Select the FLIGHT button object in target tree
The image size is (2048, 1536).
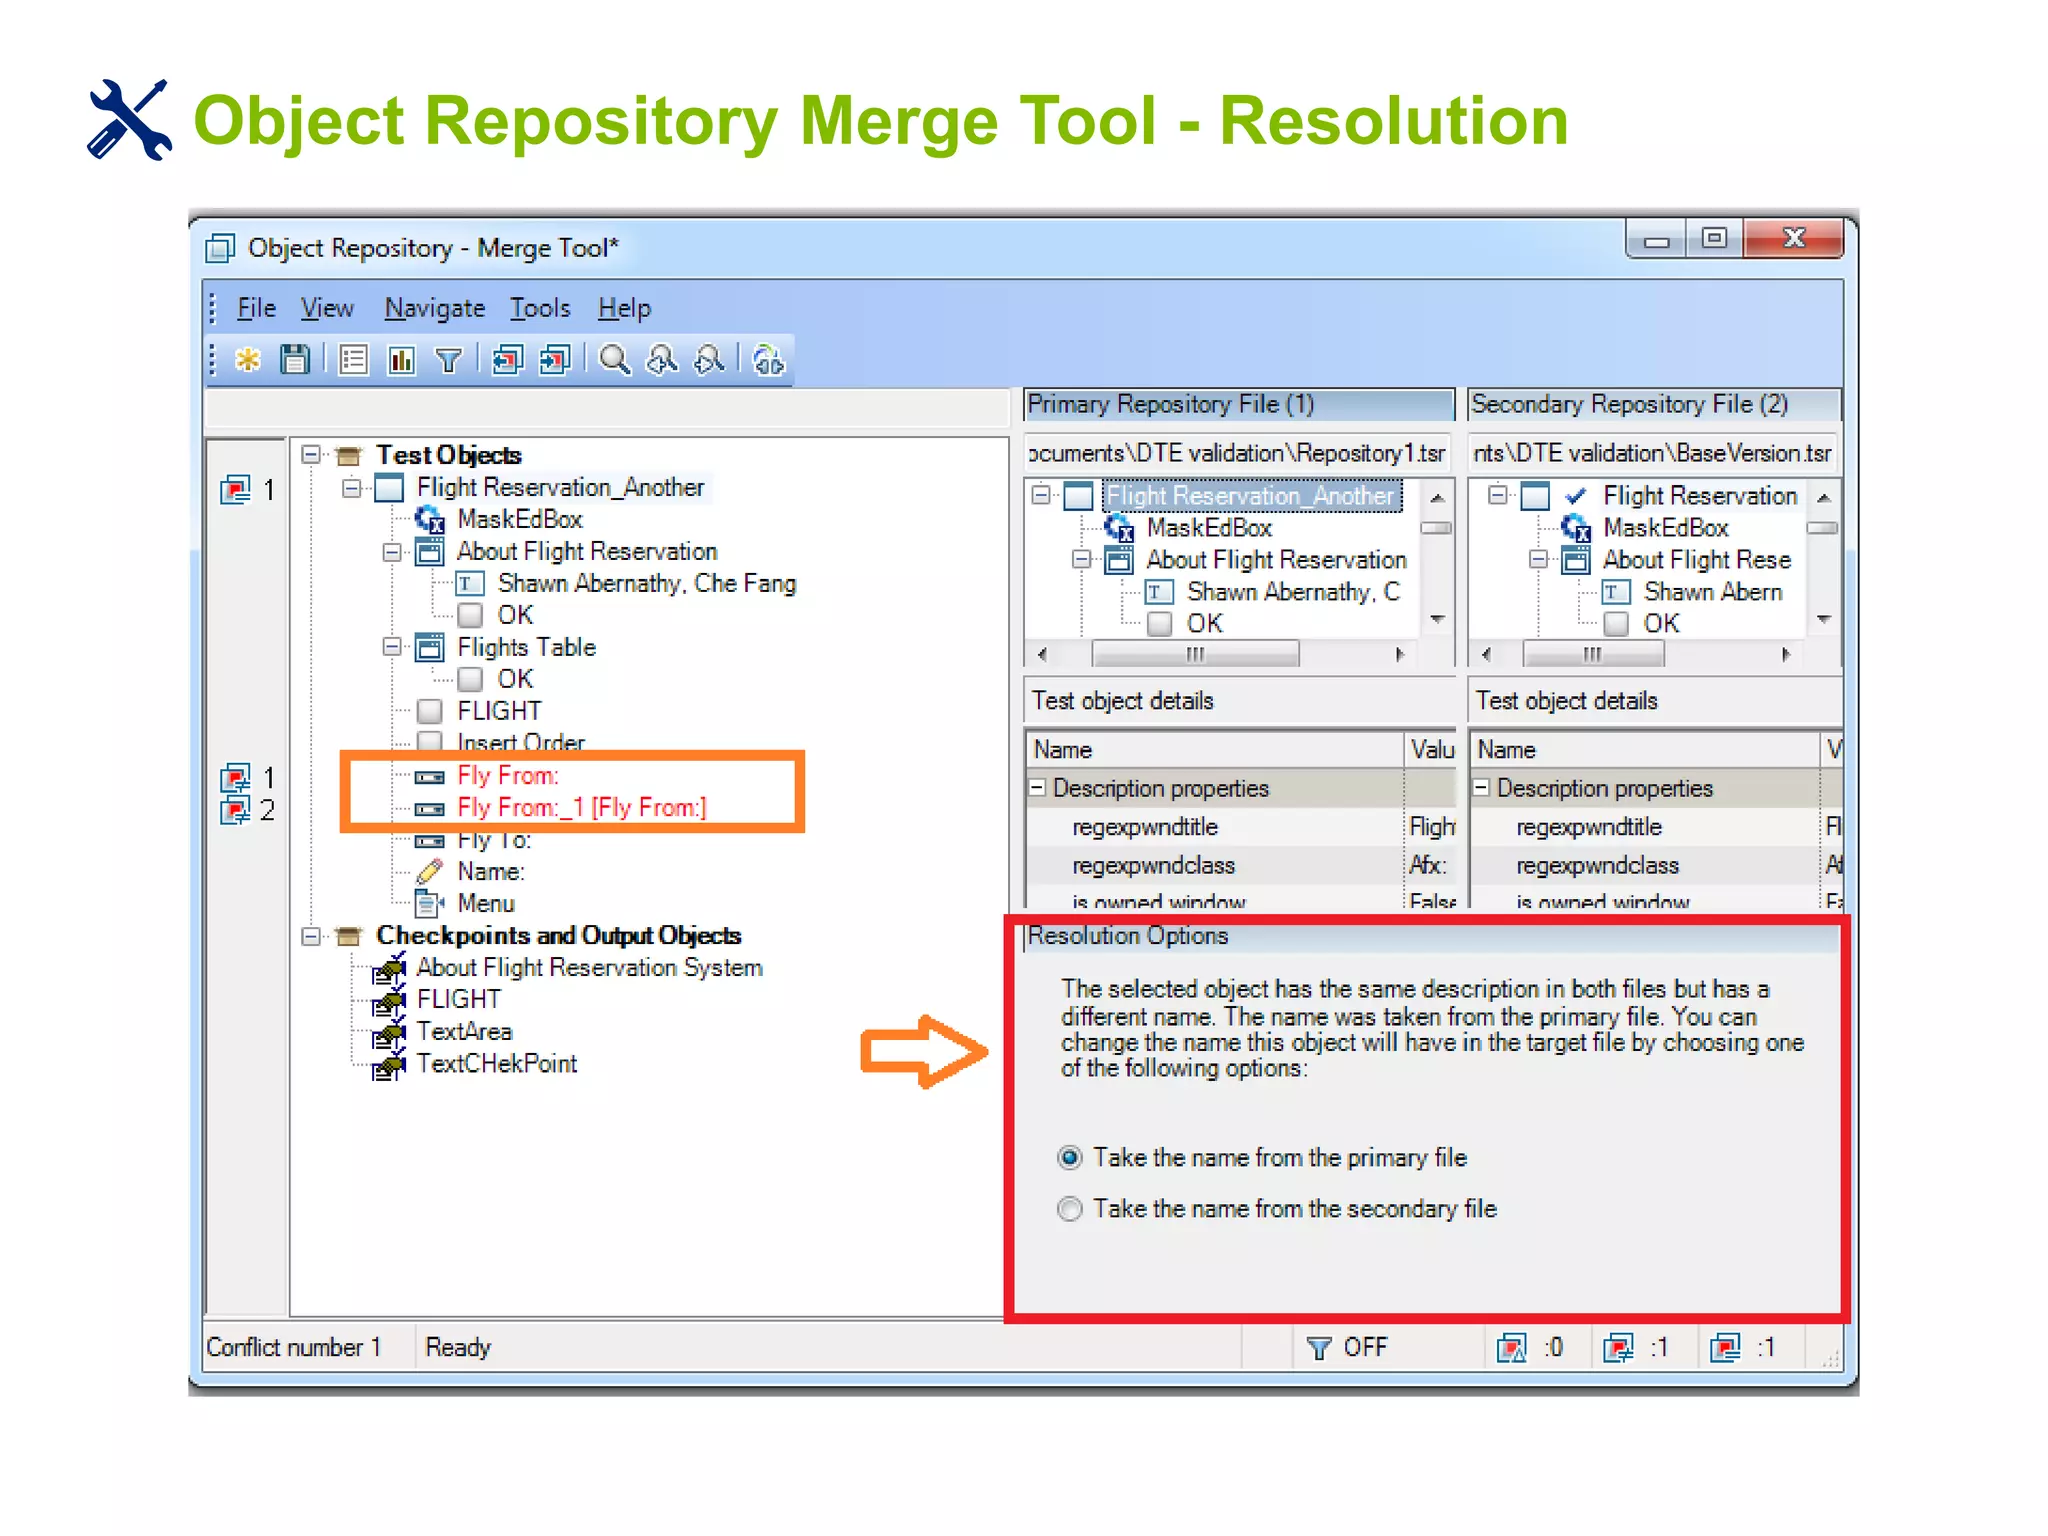point(499,711)
